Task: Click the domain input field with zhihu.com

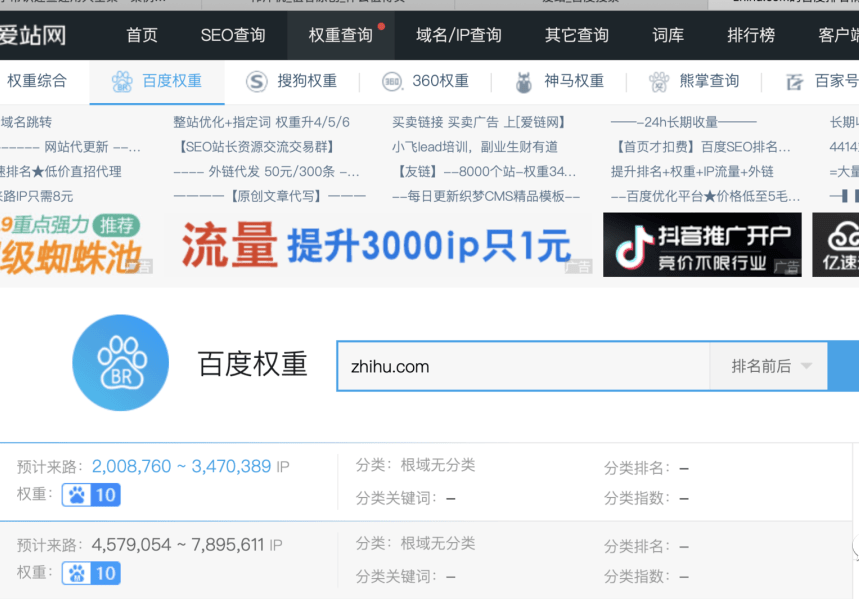Action: click(x=523, y=366)
